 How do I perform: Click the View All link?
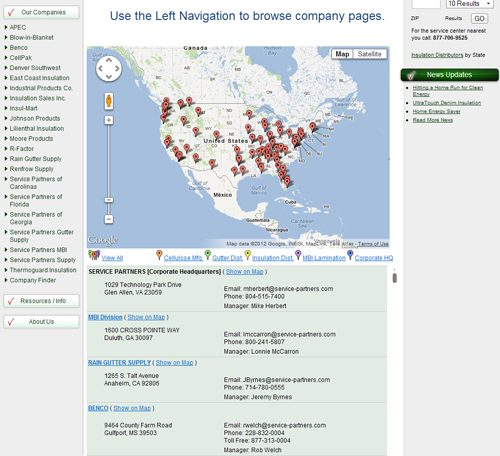[112, 258]
